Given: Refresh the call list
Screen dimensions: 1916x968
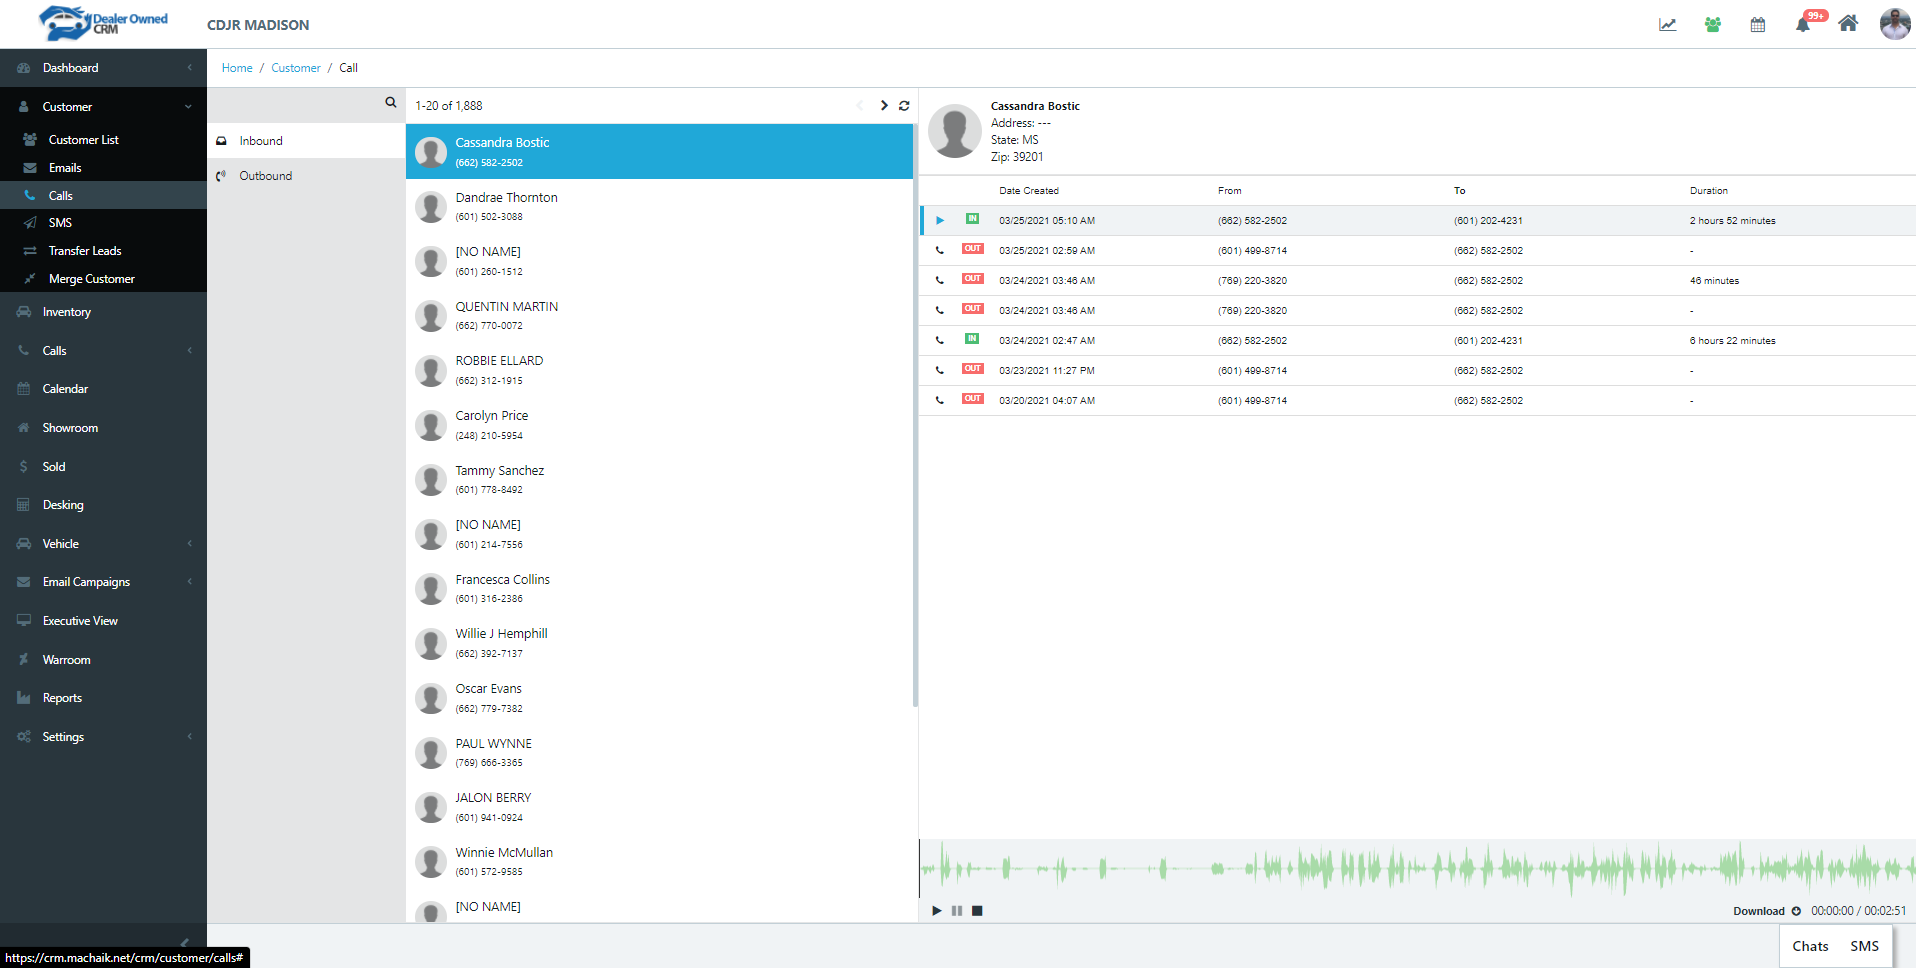Looking at the screenshot, I should pyautogui.click(x=904, y=106).
